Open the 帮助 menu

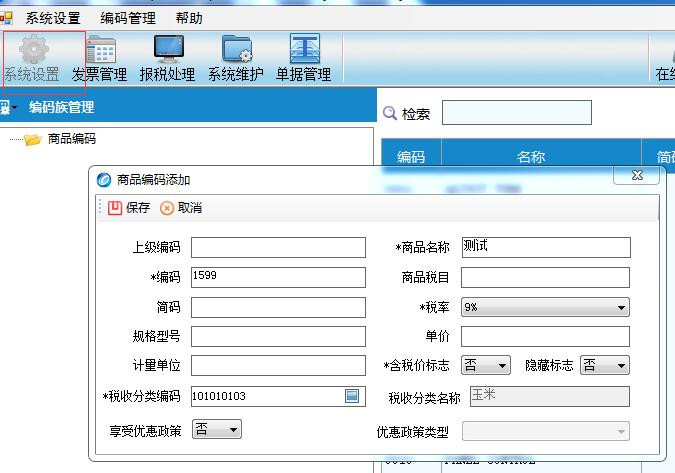click(189, 18)
